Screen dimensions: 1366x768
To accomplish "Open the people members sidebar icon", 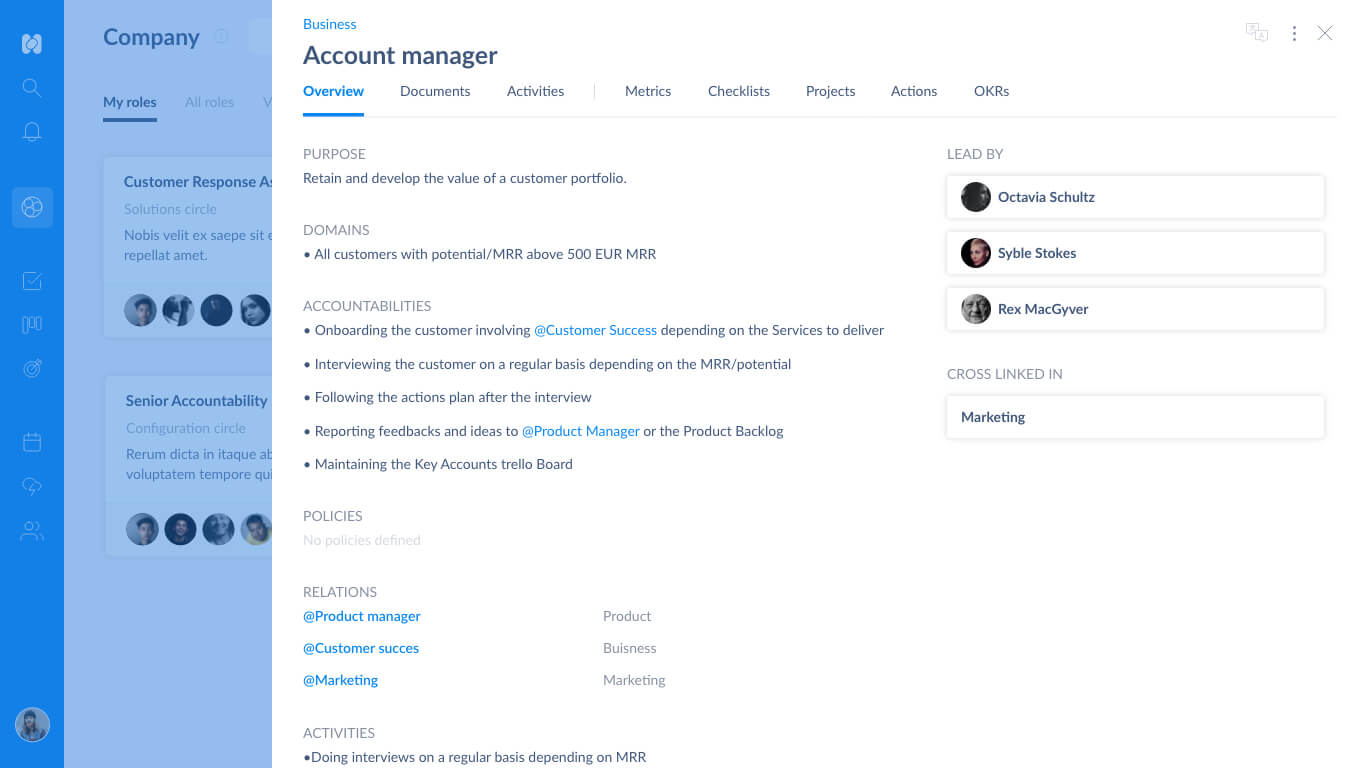I will click(32, 531).
